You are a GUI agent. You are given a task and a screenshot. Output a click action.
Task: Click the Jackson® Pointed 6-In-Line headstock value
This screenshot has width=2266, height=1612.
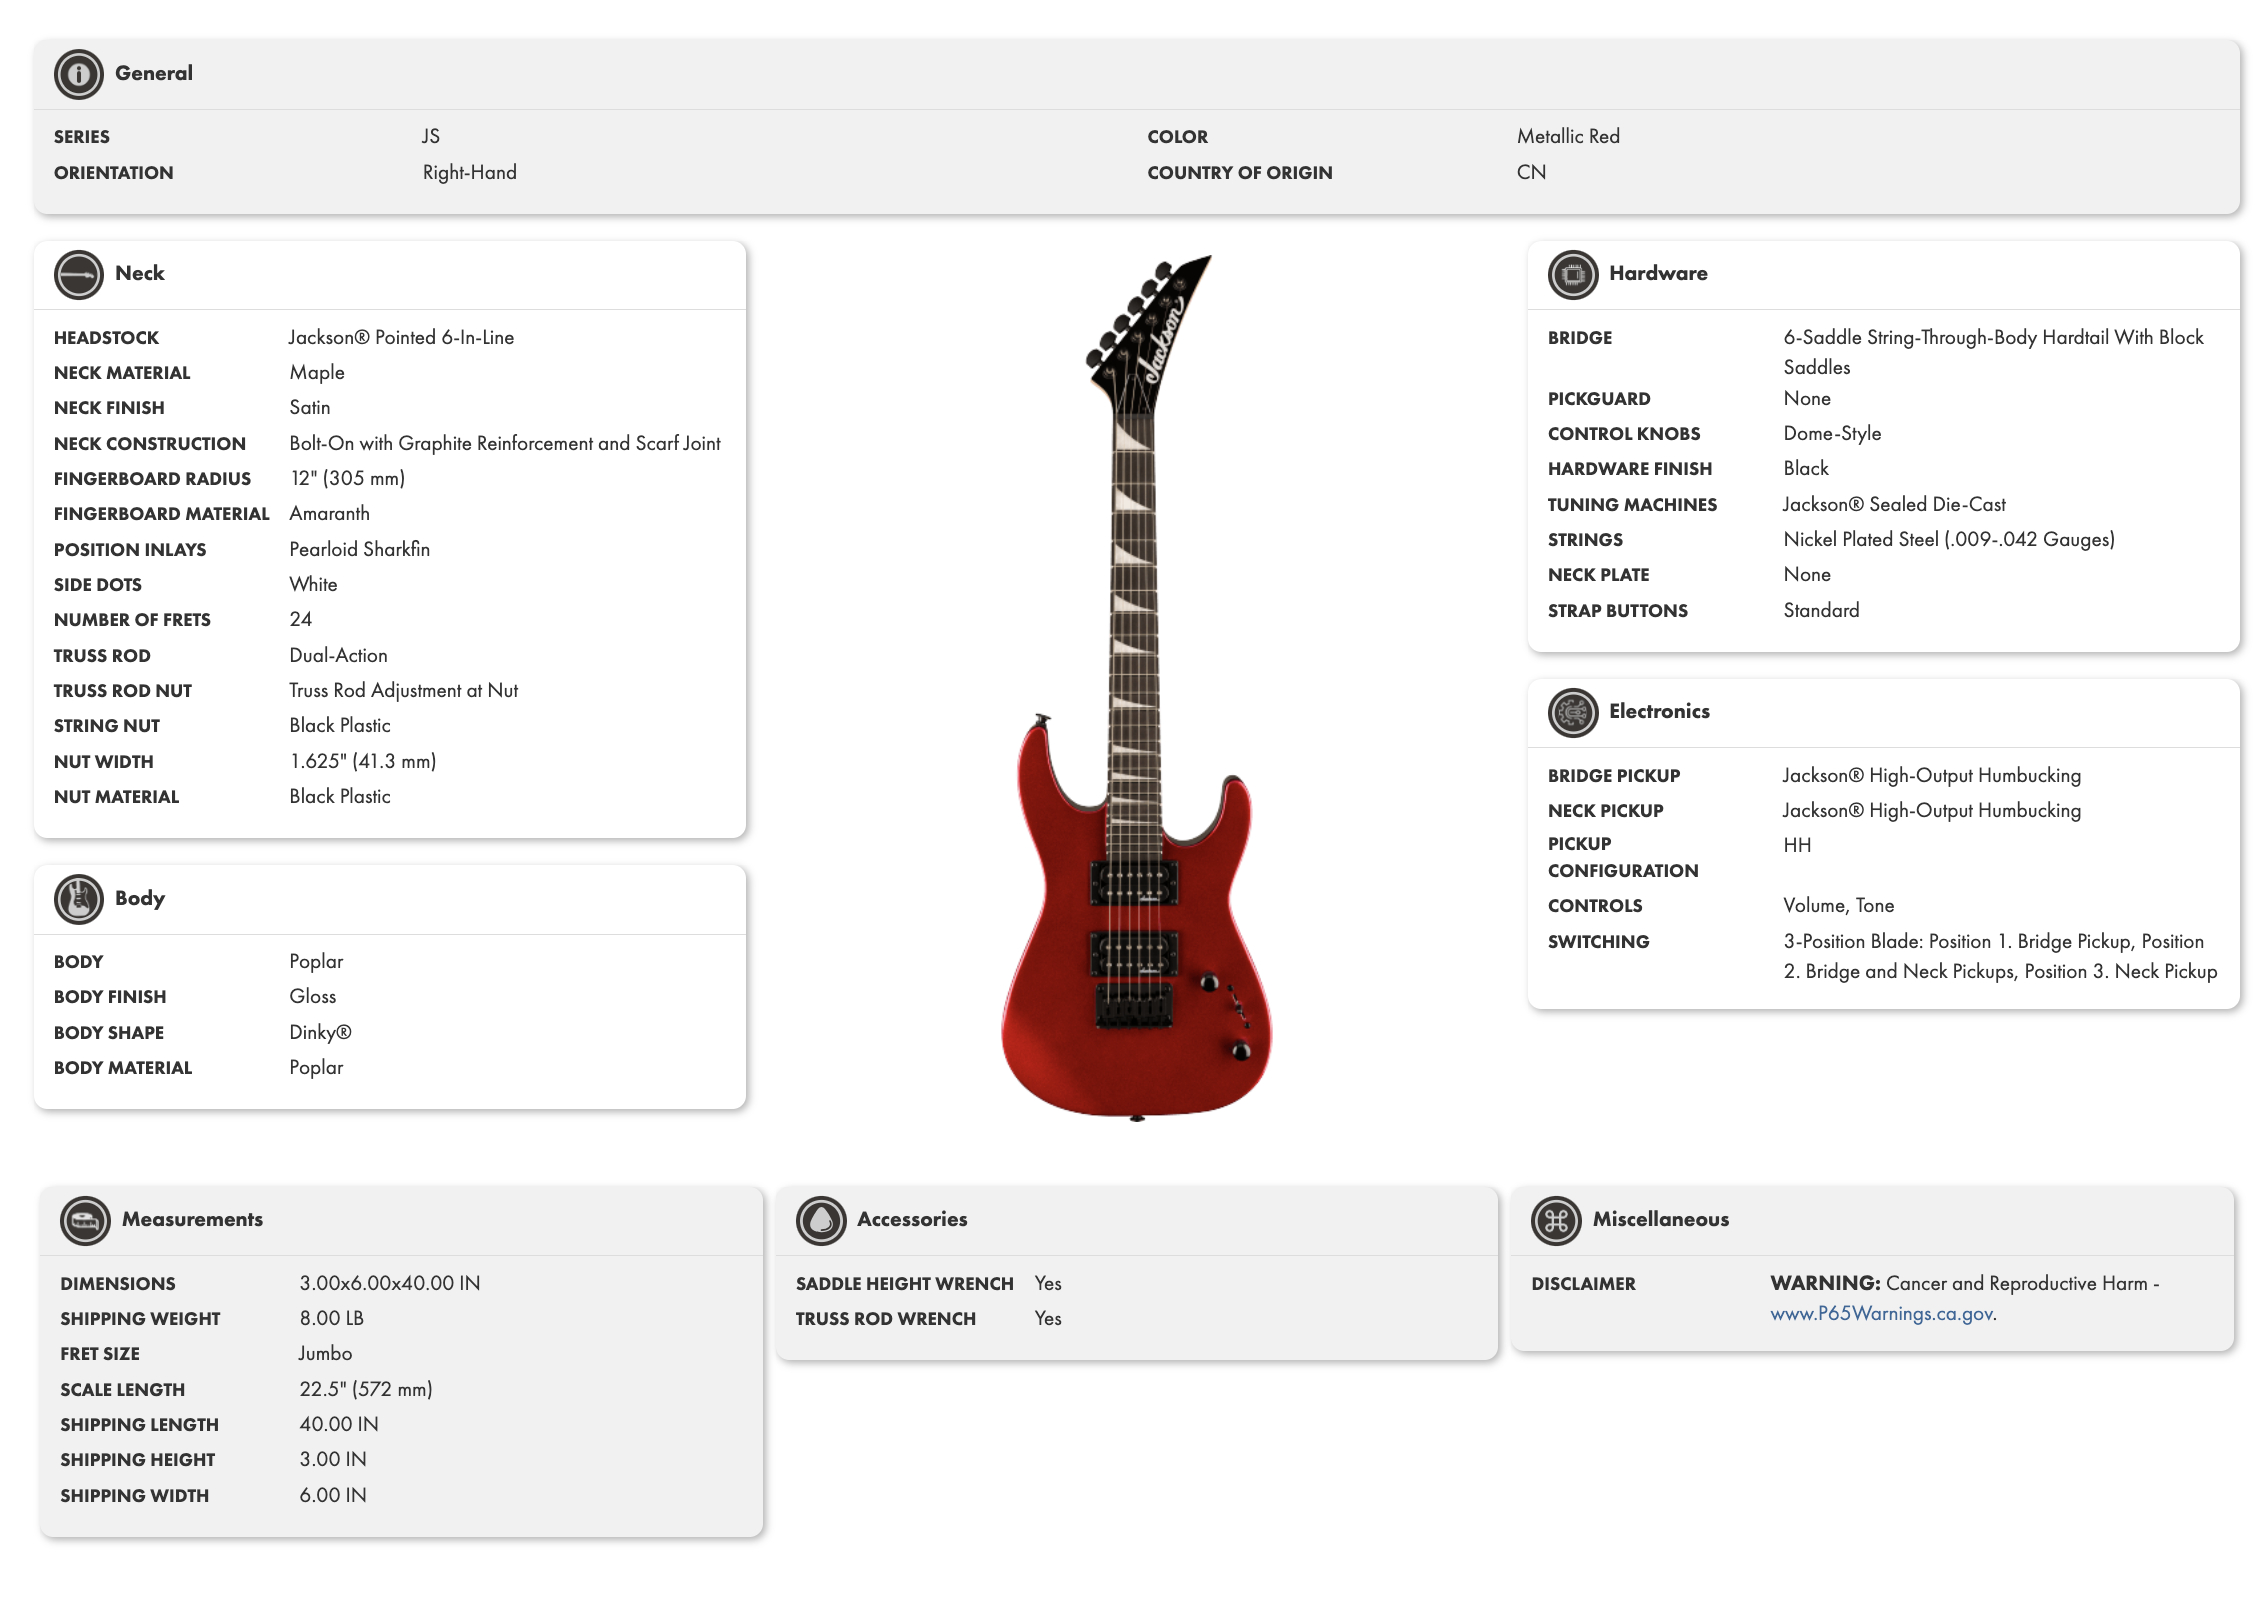coord(401,337)
